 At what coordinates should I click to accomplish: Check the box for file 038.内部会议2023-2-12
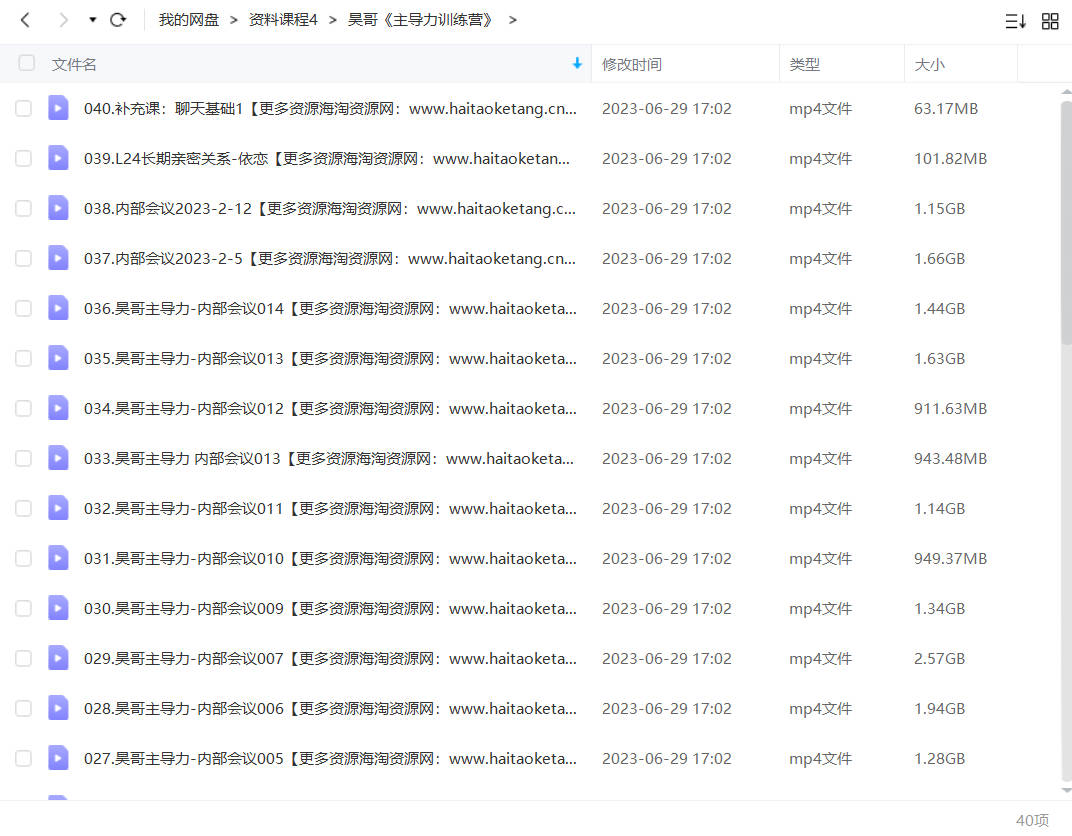[x=23, y=208]
